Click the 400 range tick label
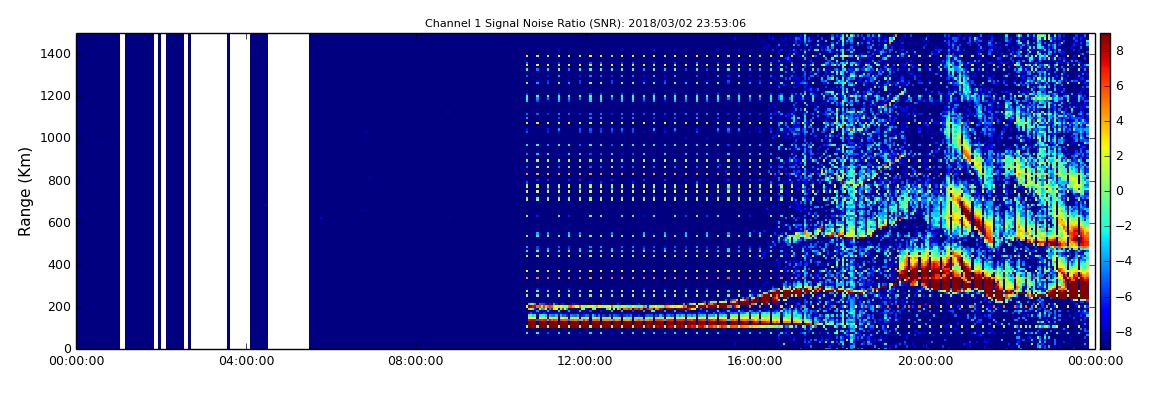This screenshot has width=1150, height=407. 60,265
